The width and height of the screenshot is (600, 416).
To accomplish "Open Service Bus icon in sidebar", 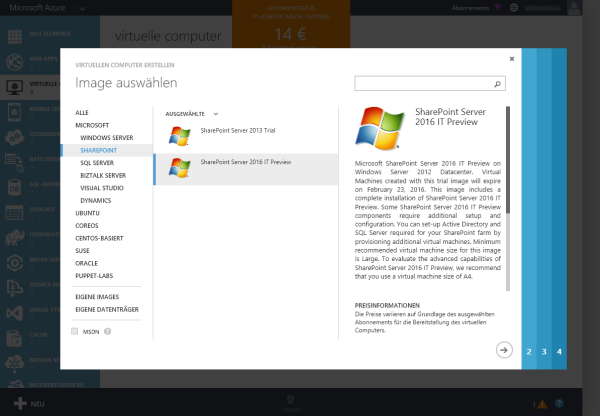I will pyautogui.click(x=15, y=288).
